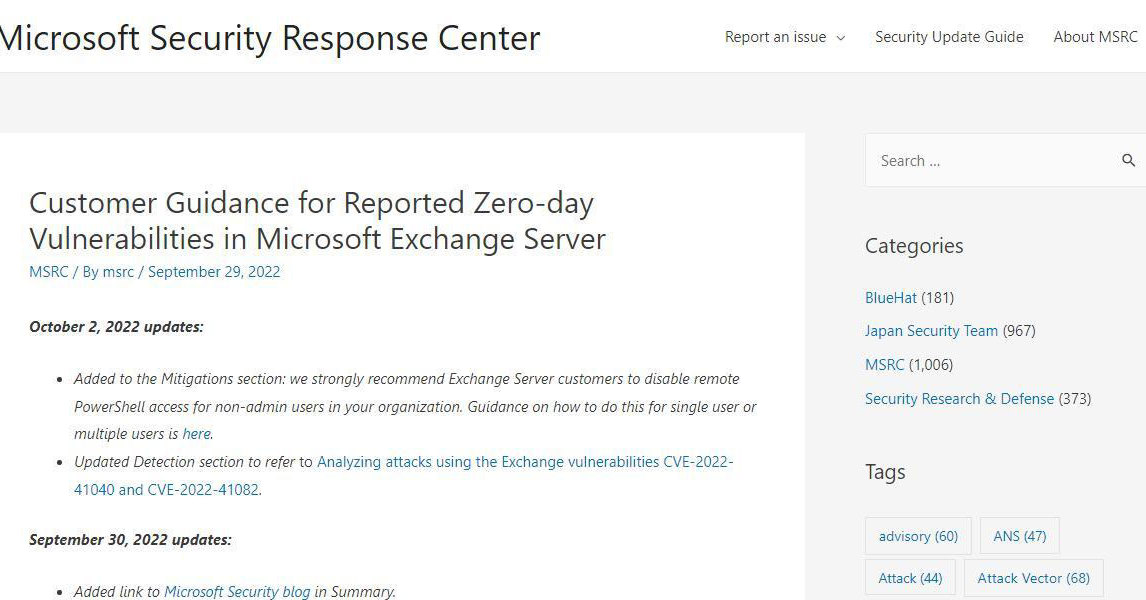Click the Microsoft Security blog link
This screenshot has height=600, width=1146.
click(x=236, y=591)
